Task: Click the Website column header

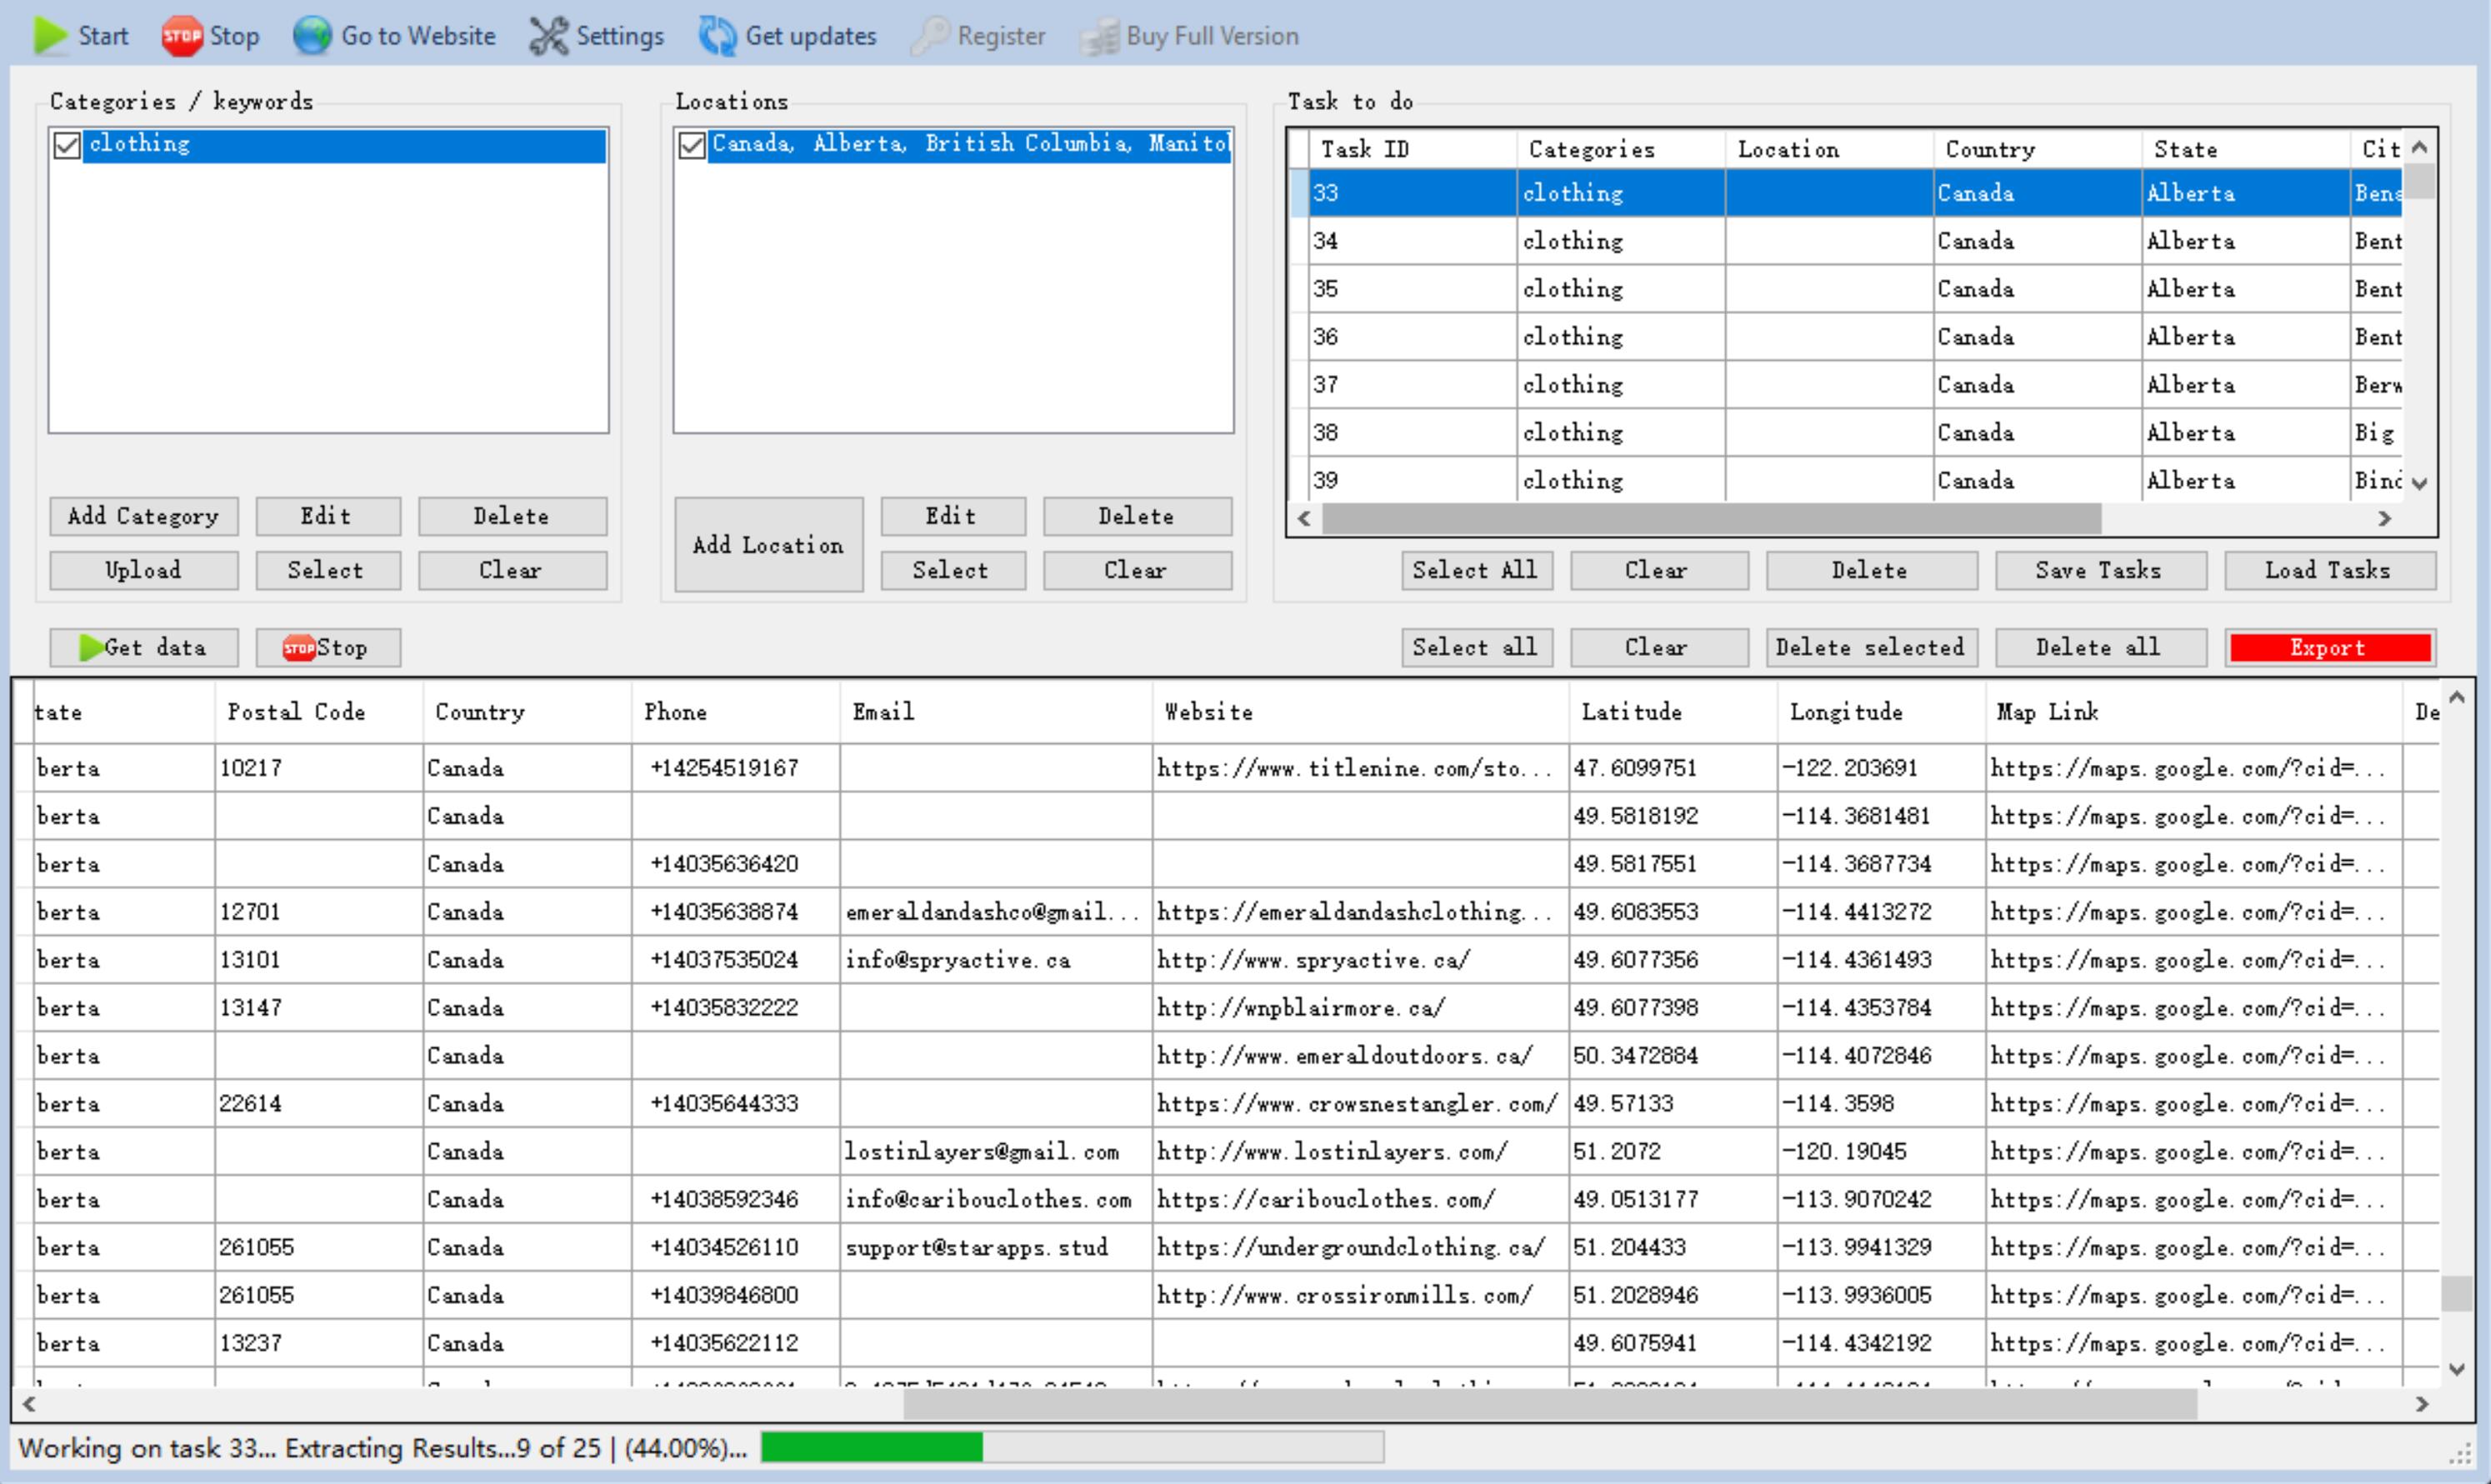Action: 1361,712
